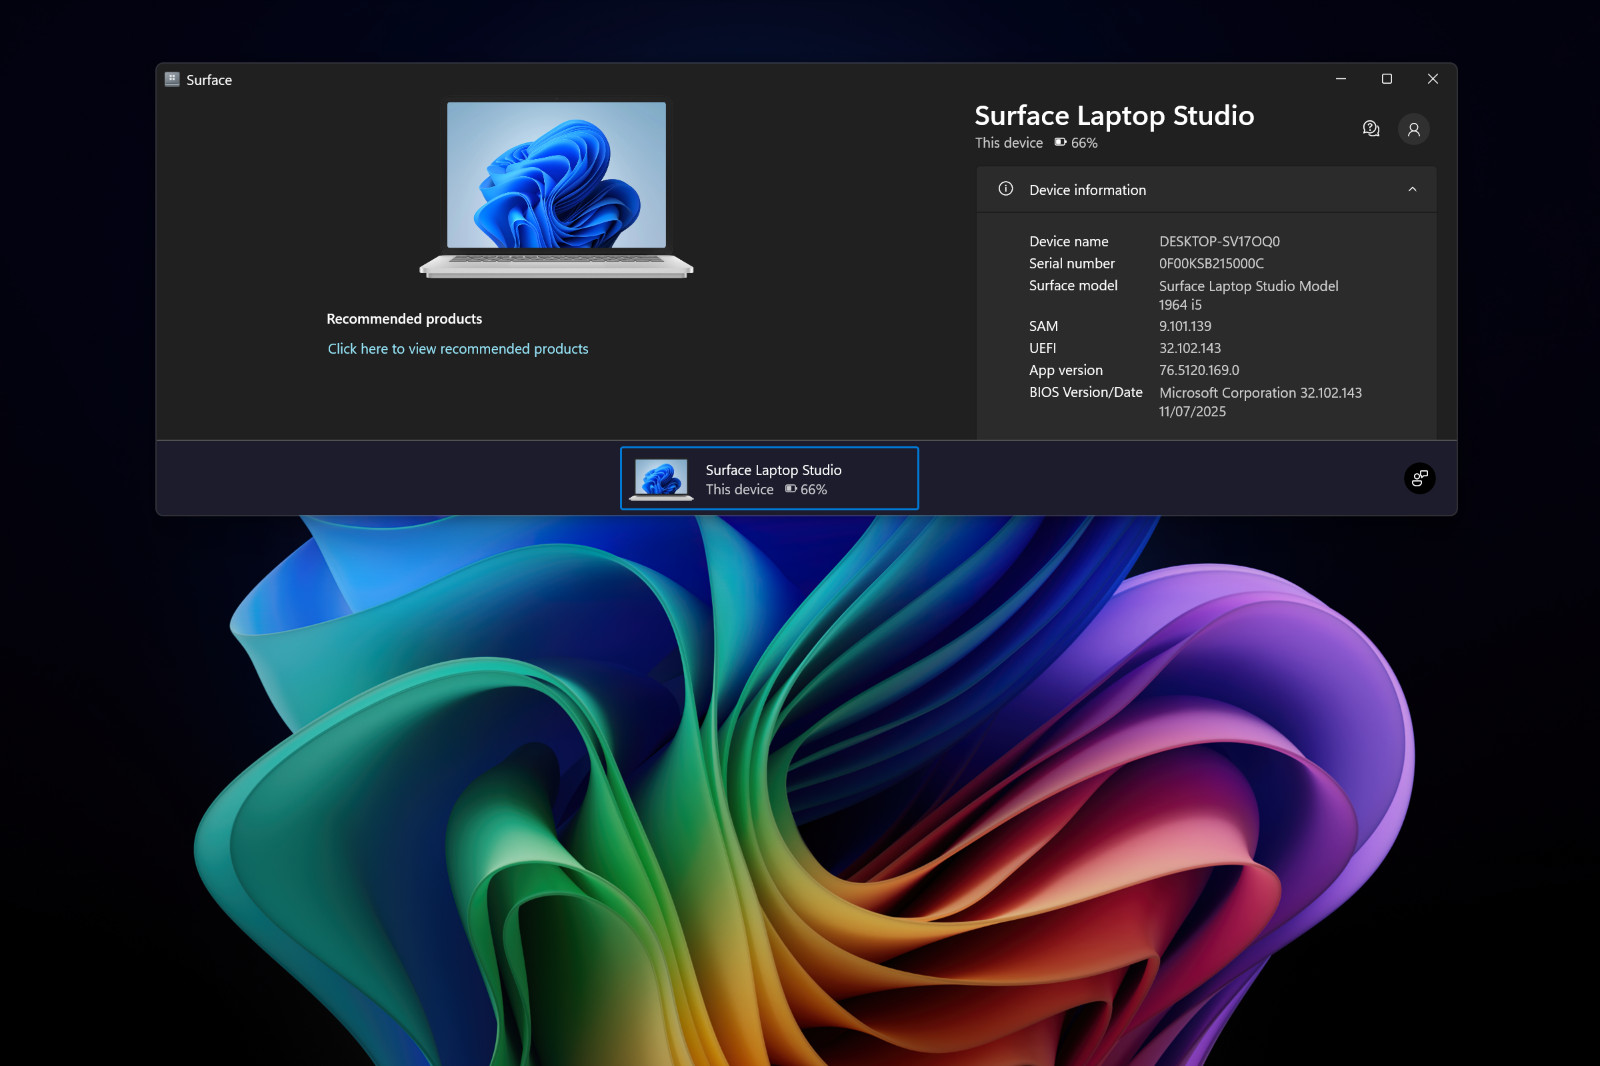This screenshot has height=1066, width=1600.
Task: Select the SAM version value '9.101.139'
Action: point(1185,326)
